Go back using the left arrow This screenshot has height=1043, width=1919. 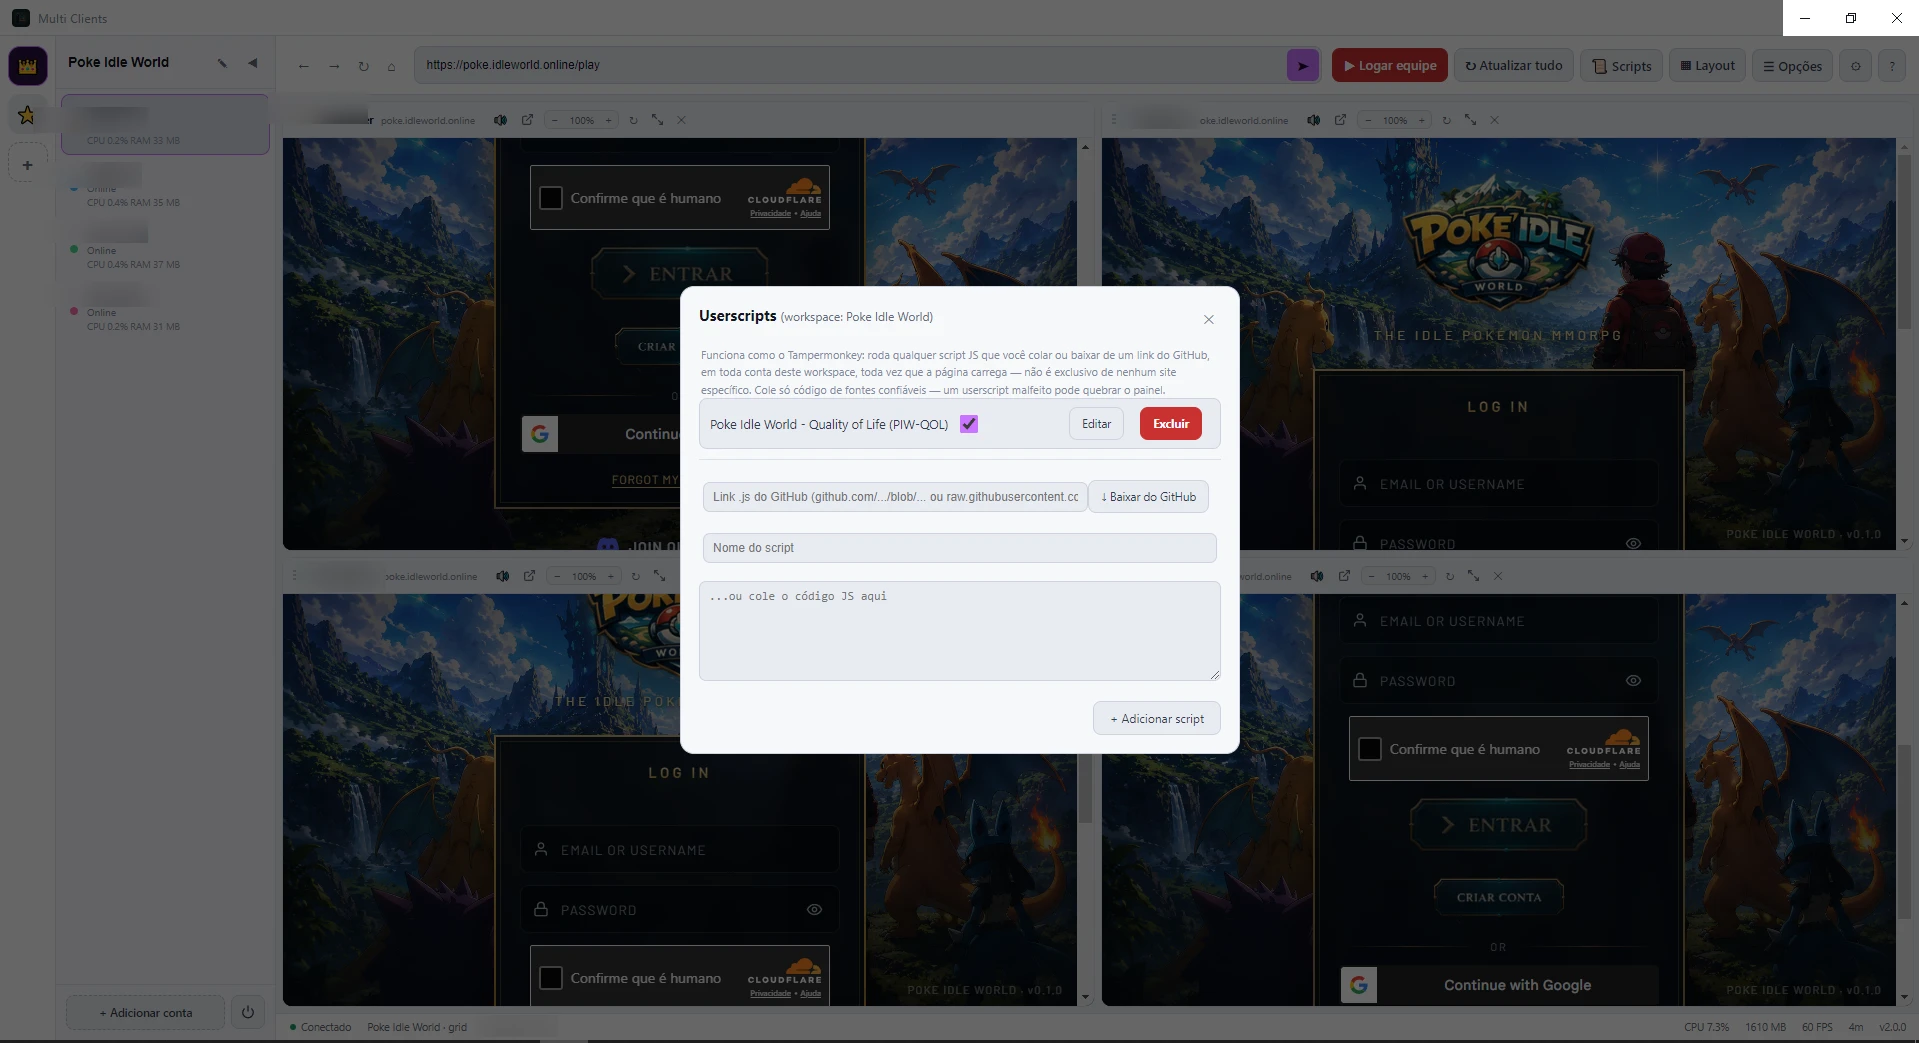(303, 66)
